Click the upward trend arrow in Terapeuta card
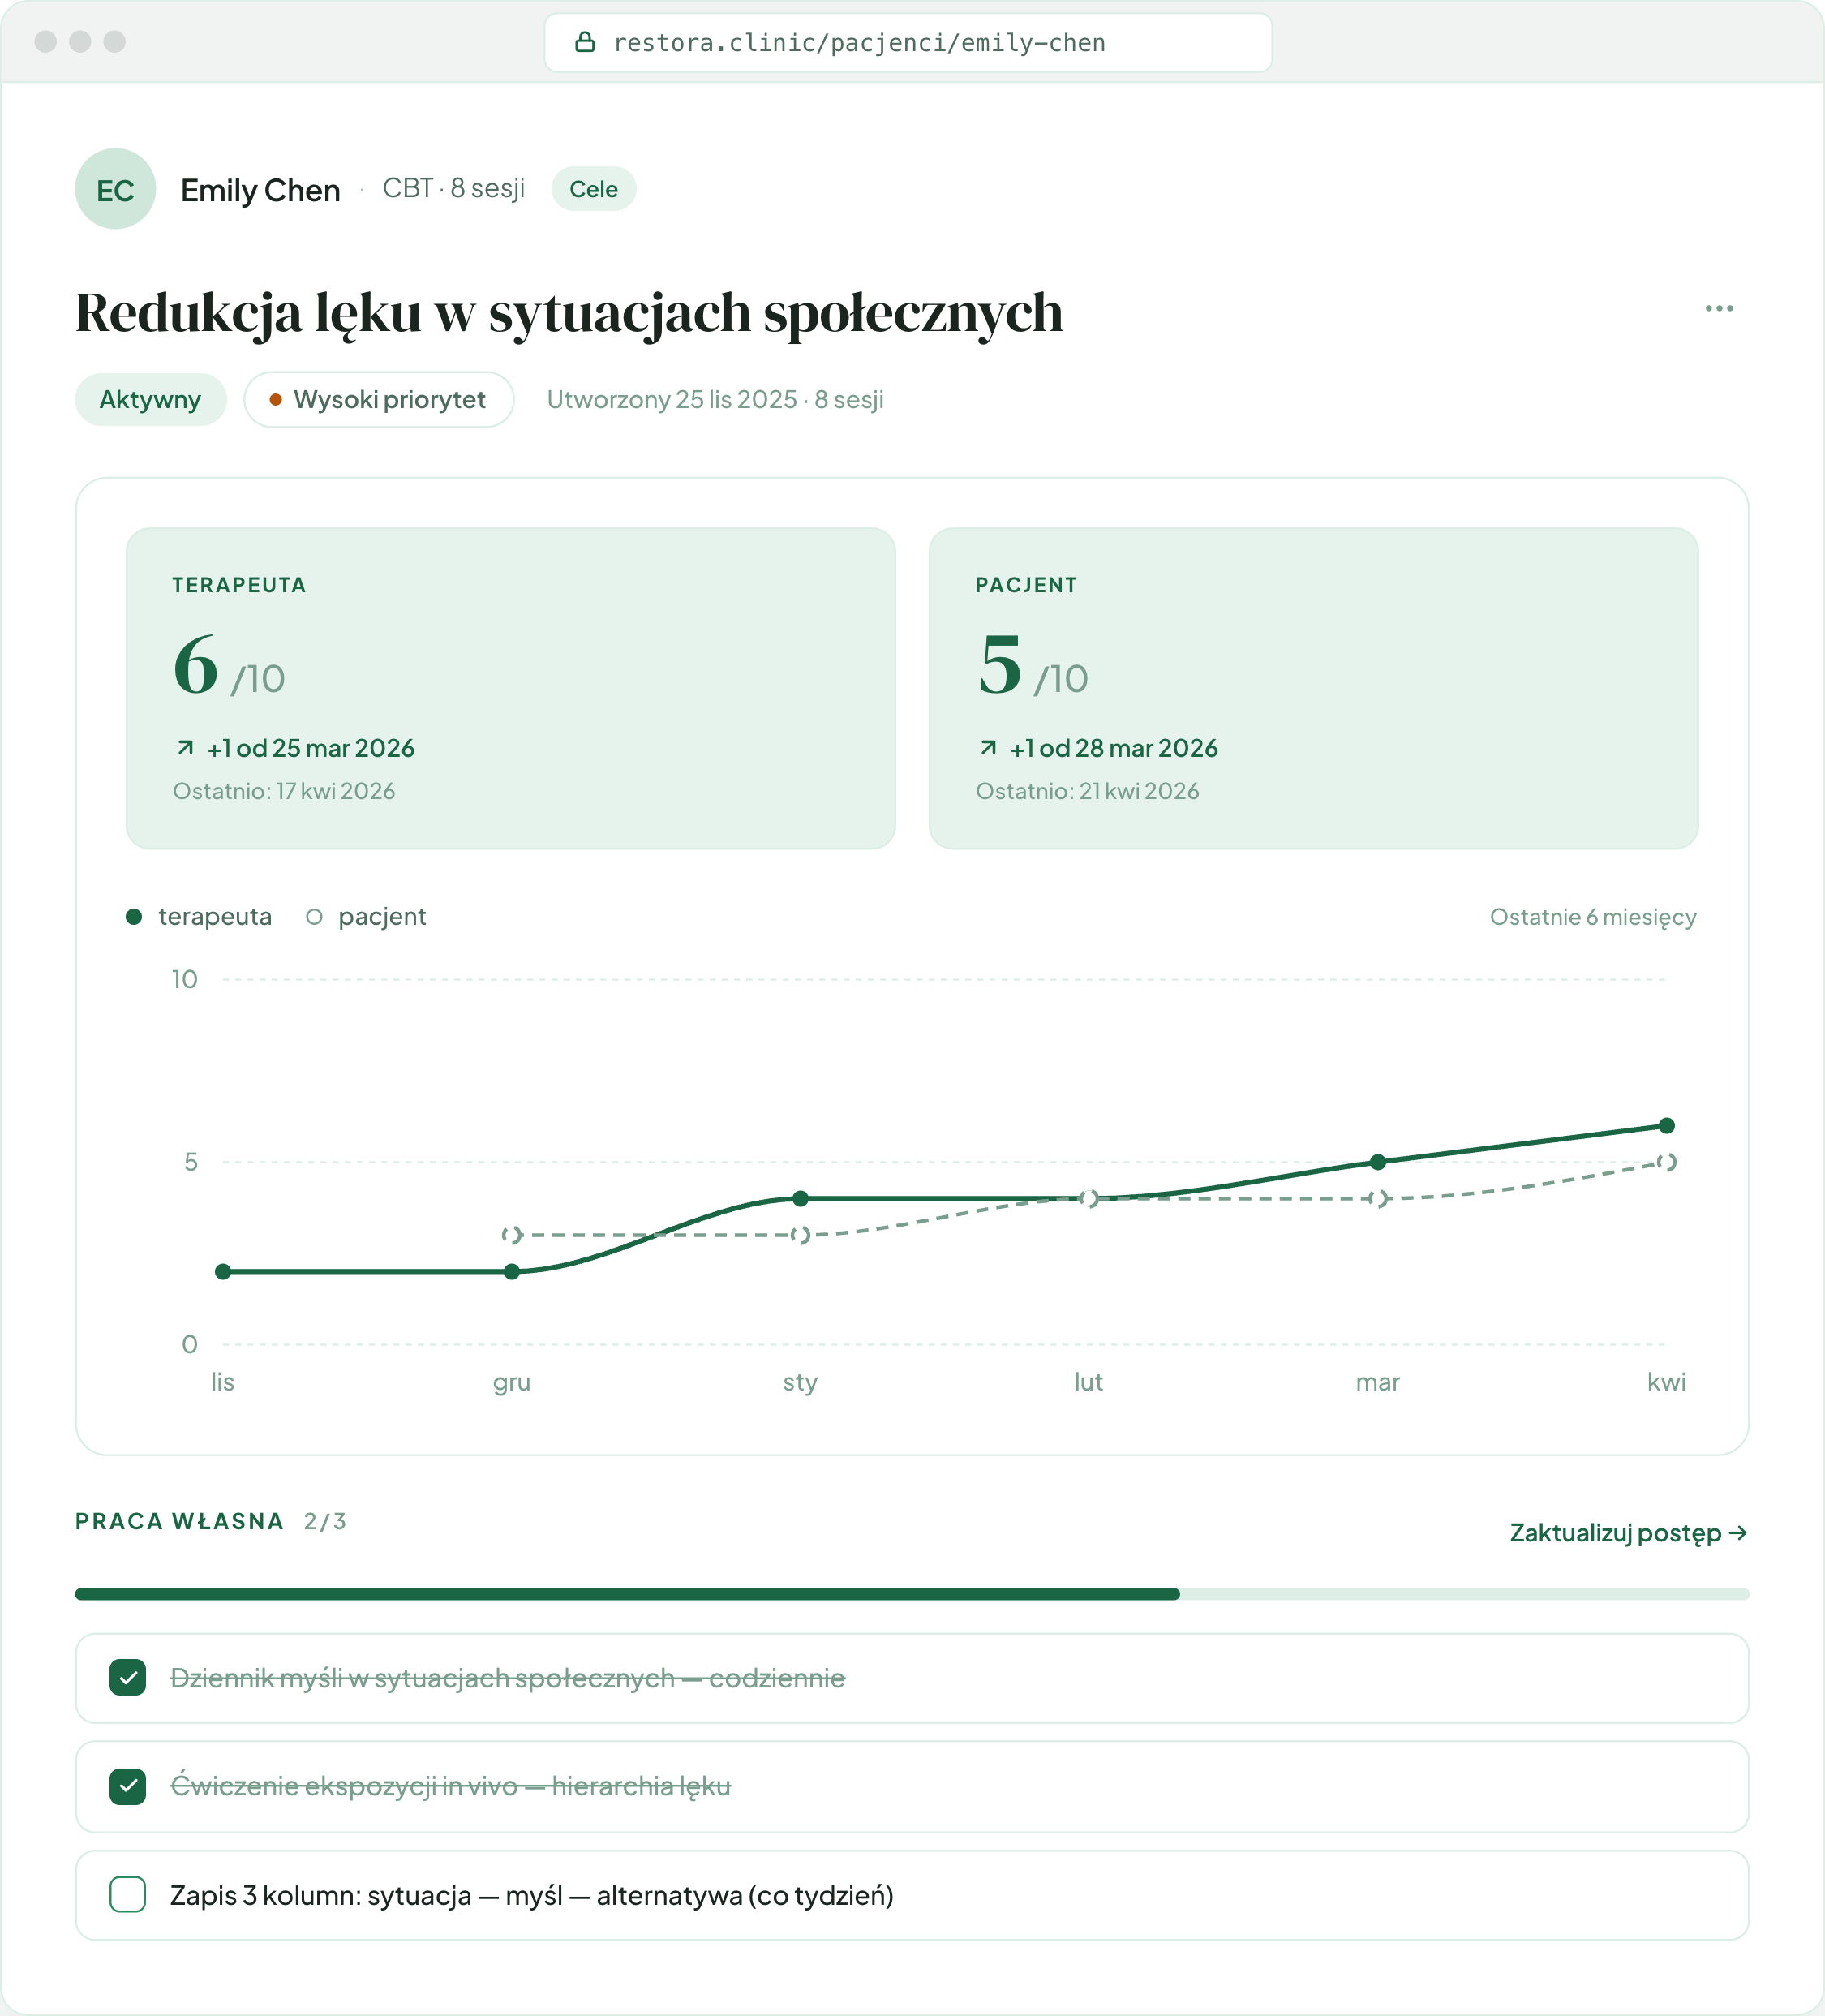The width and height of the screenshot is (1825, 2016). [185, 748]
